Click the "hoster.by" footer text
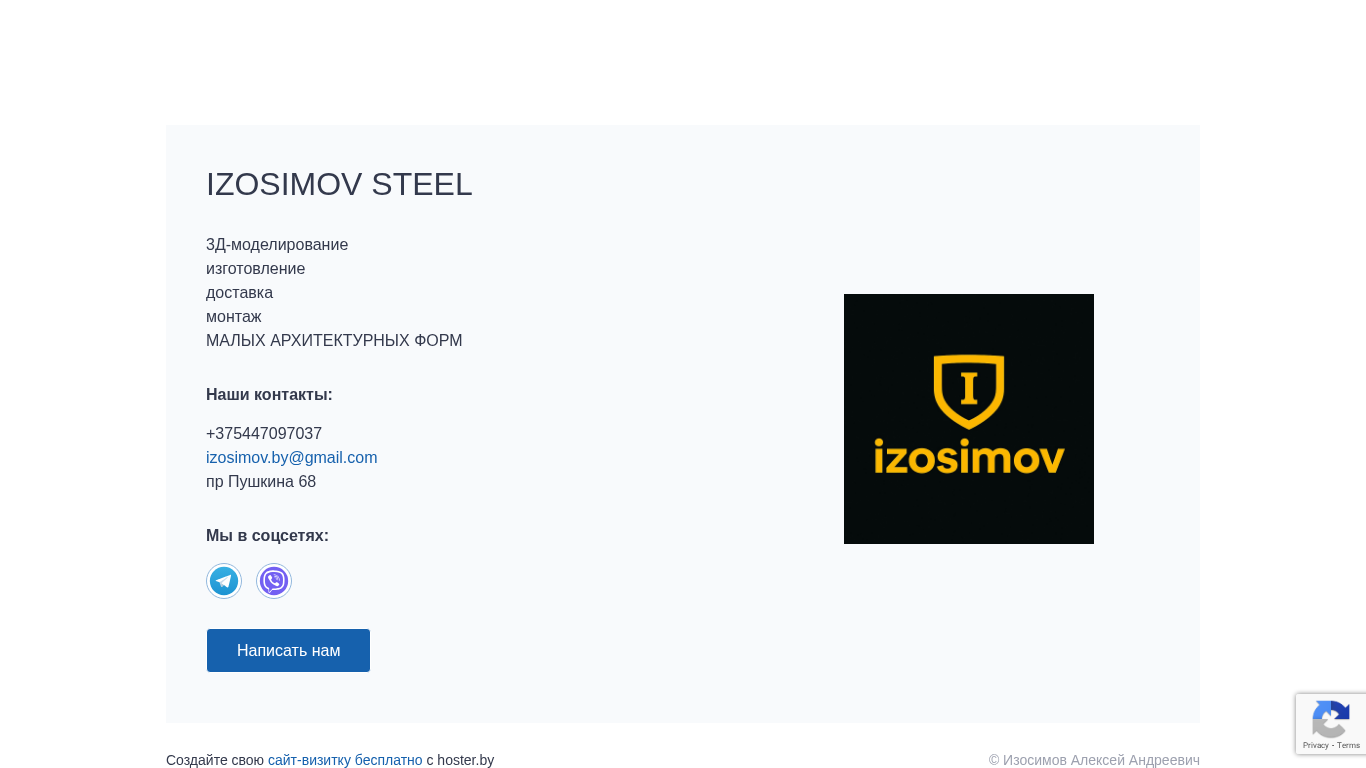The width and height of the screenshot is (1366, 768). click(x=465, y=760)
